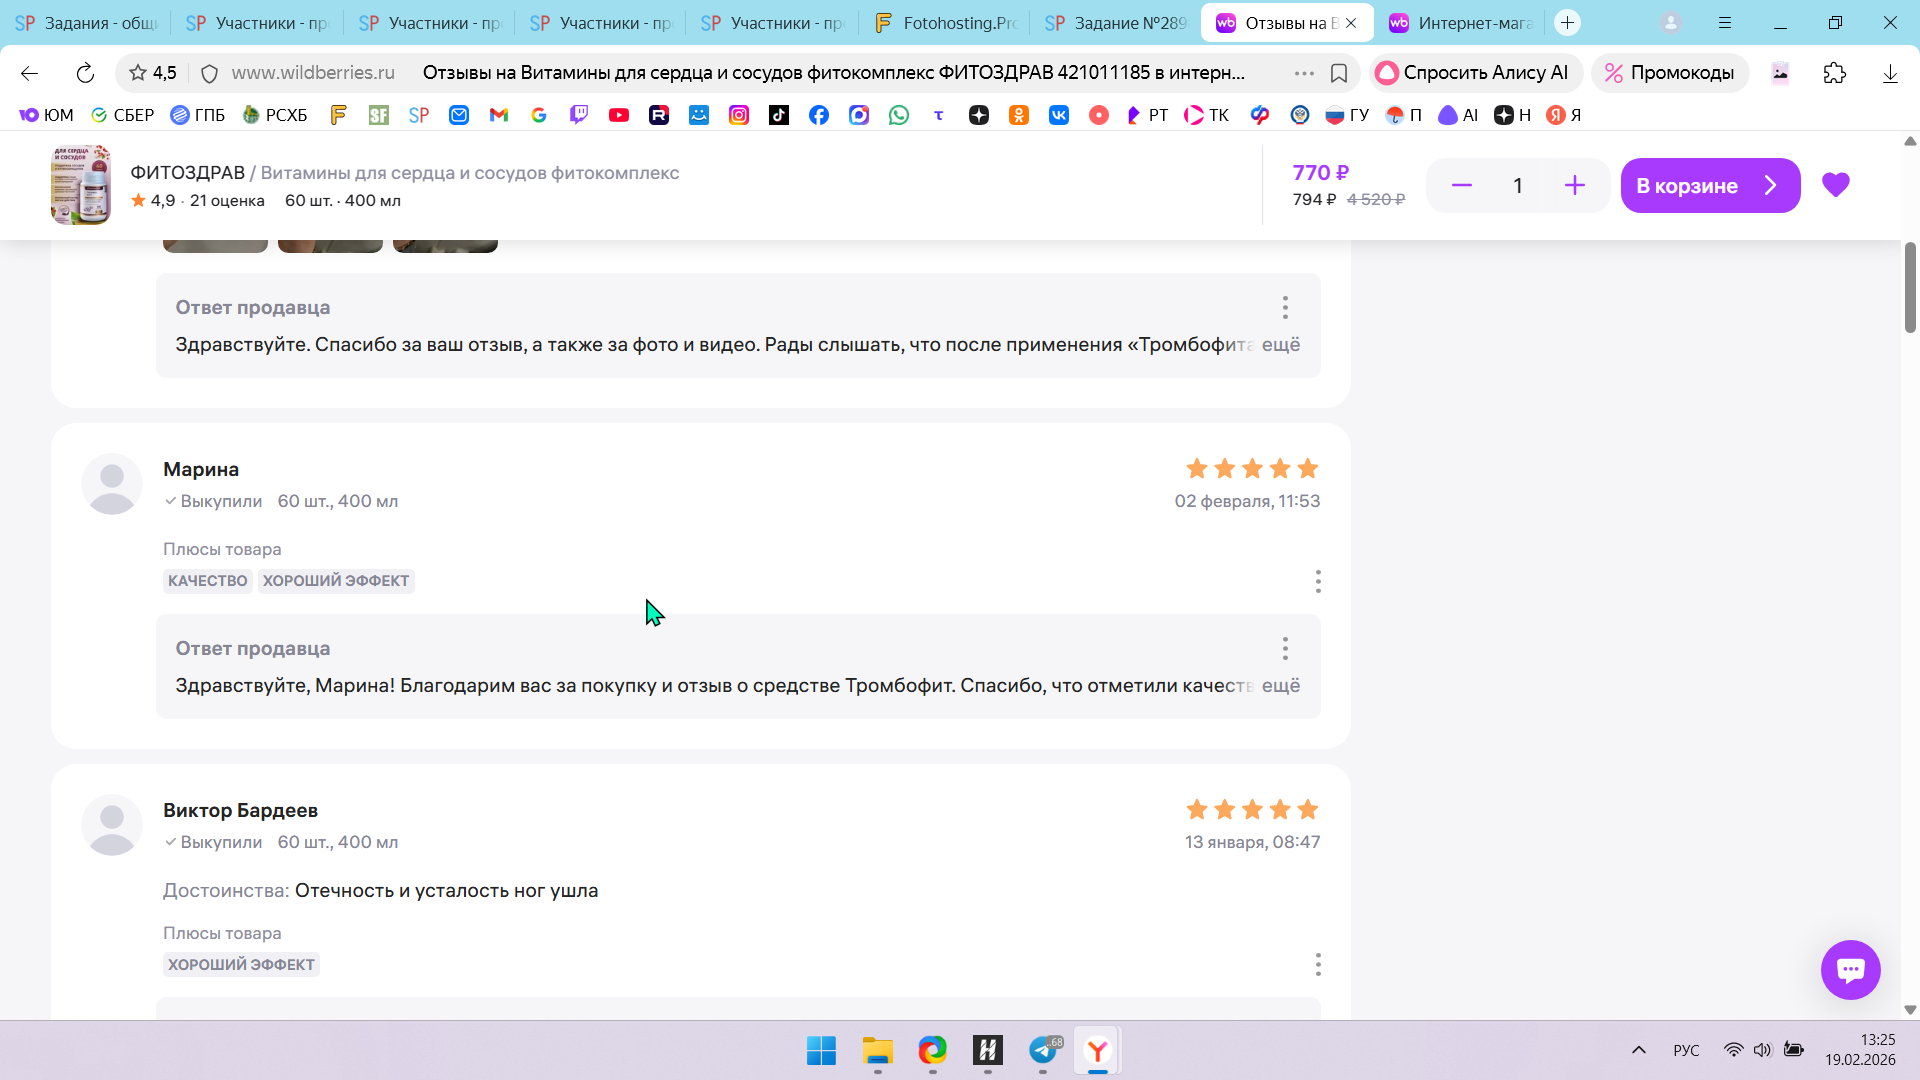Open options for Виктор Бардеев's review
This screenshot has height=1080, width=1920.
pos(1318,964)
